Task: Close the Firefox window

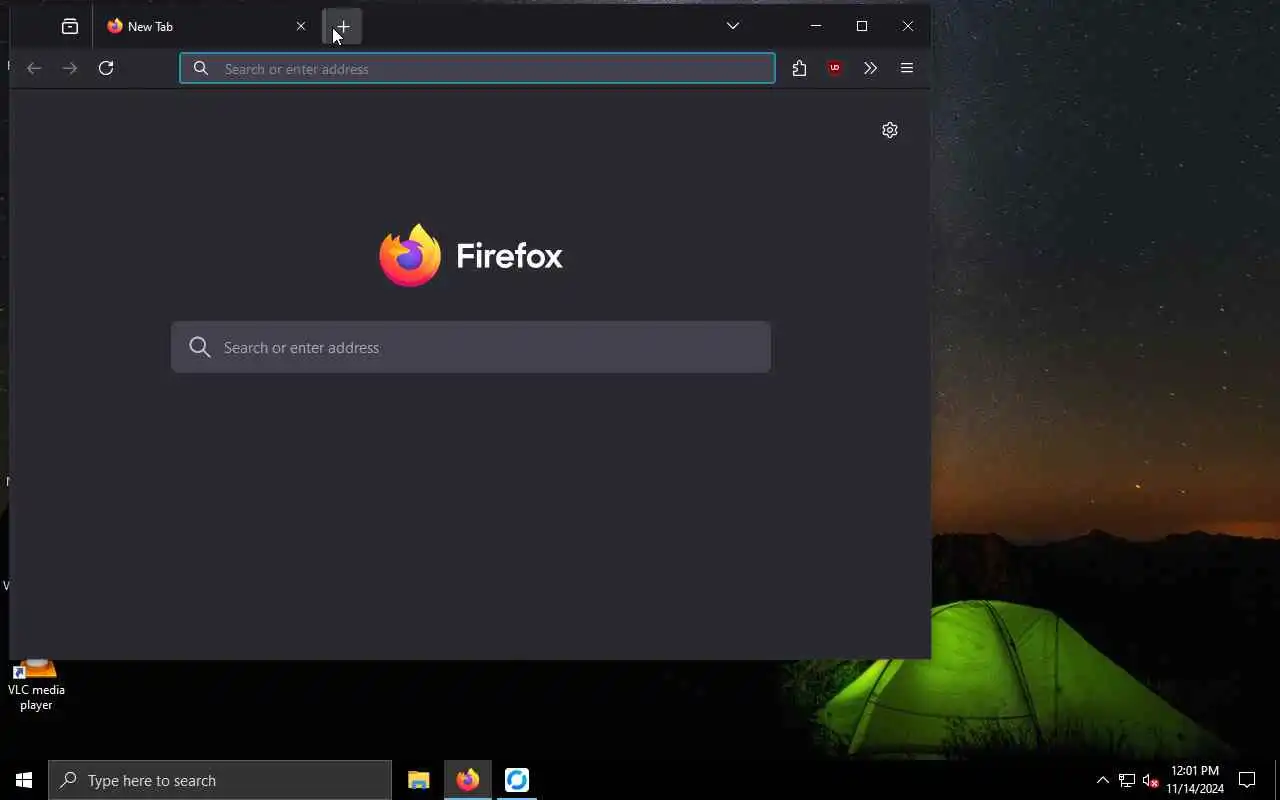Action: tap(908, 26)
